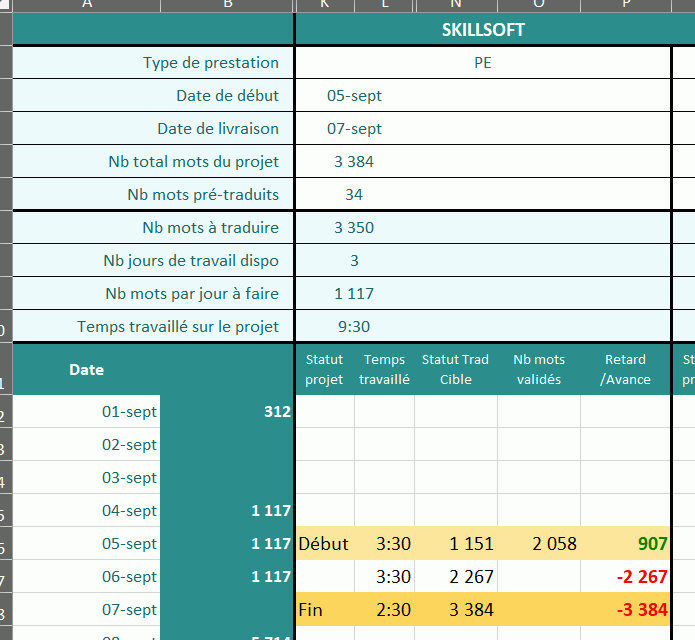The image size is (695, 640).
Task: Click 'Nb total mots du projet' label
Action: pos(193,161)
